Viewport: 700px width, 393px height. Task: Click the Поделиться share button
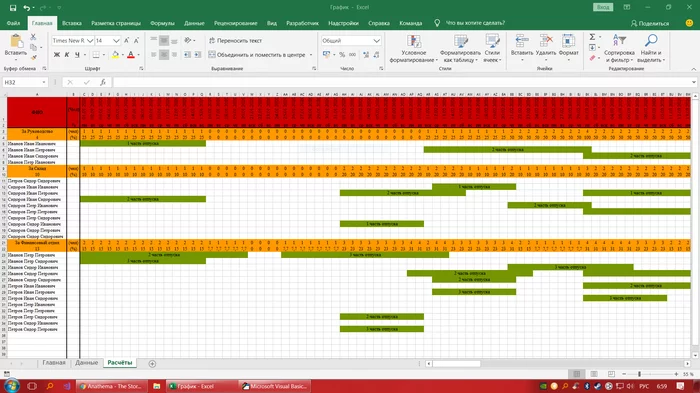650,23
